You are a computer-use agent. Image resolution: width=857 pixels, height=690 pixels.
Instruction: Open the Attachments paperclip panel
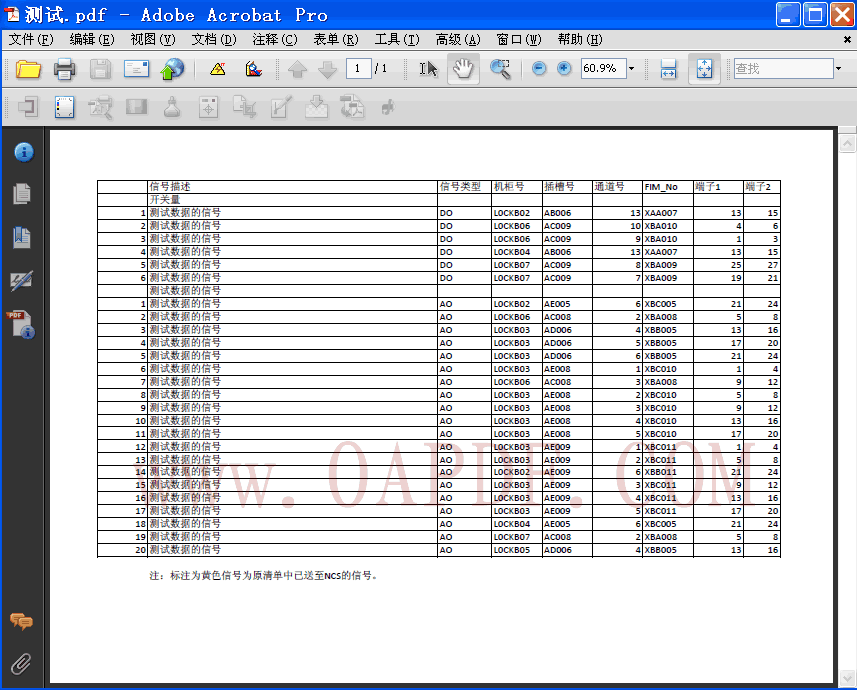coord(21,664)
